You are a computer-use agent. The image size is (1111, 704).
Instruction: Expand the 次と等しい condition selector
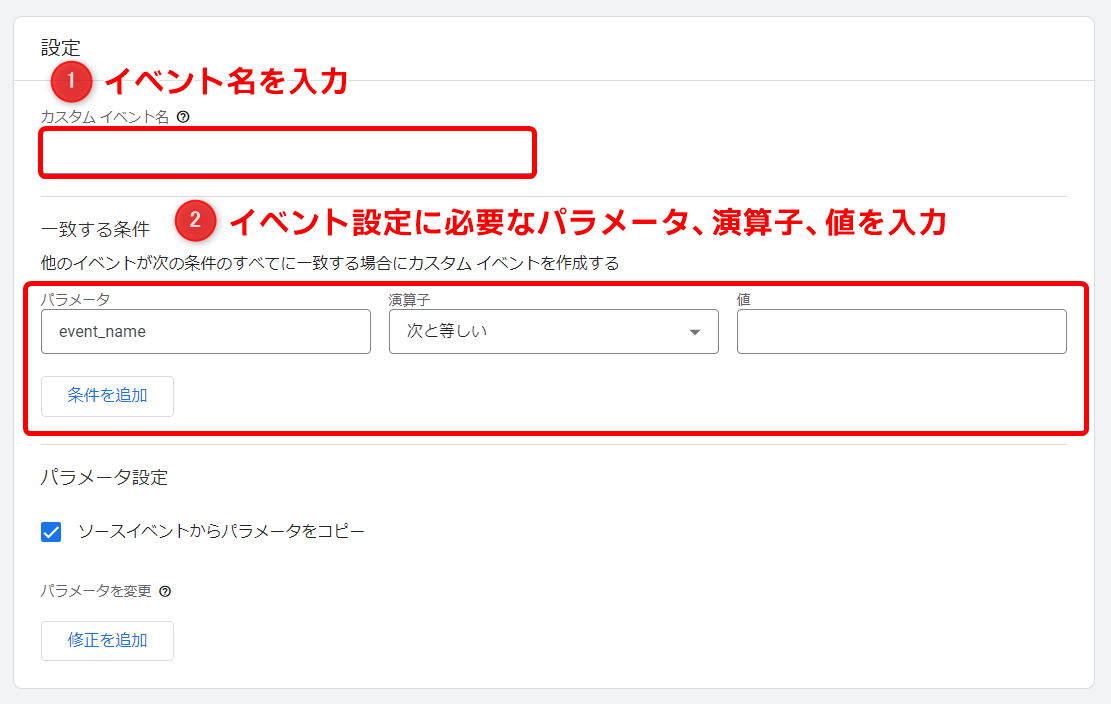tap(553, 331)
